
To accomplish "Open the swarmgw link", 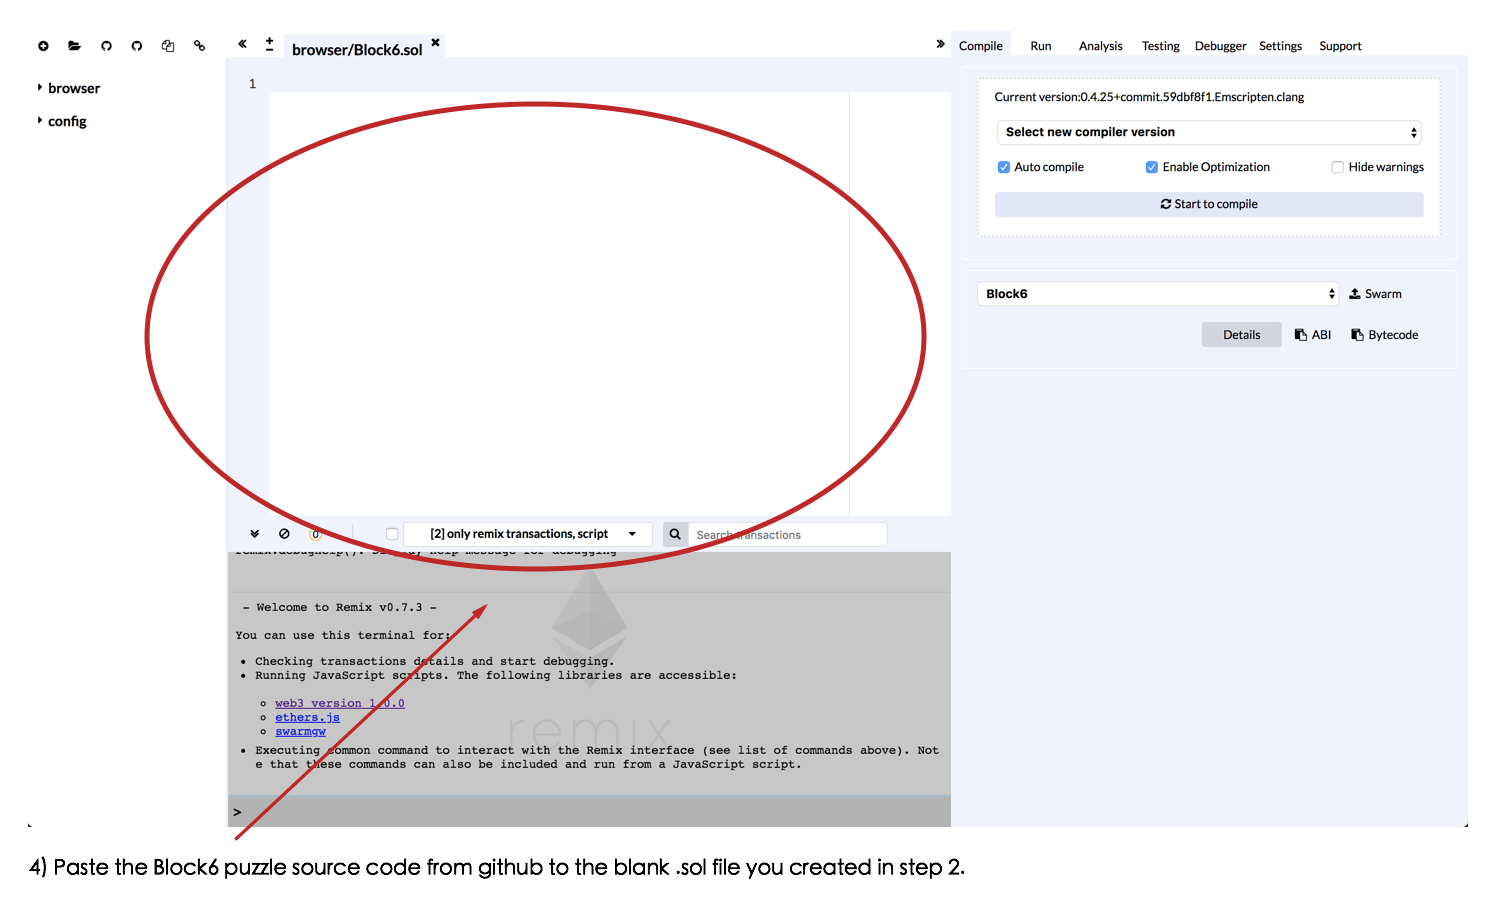I will tap(300, 731).
